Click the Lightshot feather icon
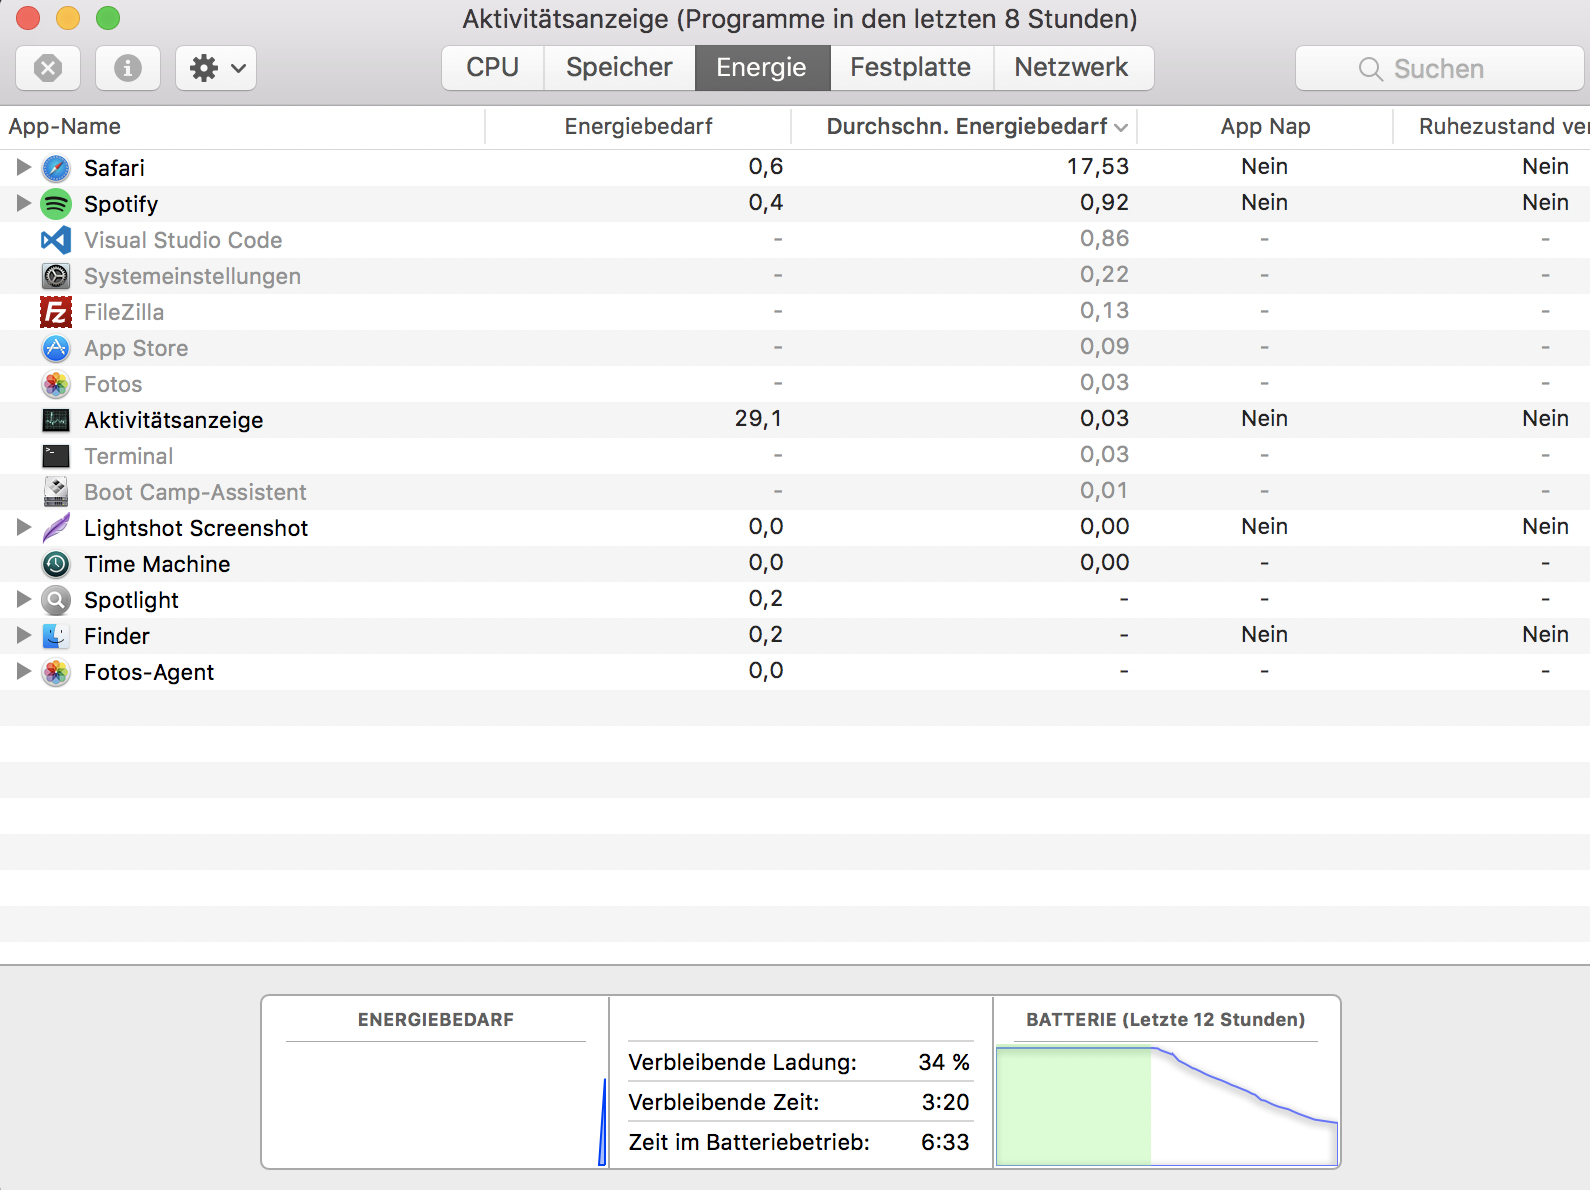The width and height of the screenshot is (1590, 1190). click(x=56, y=528)
